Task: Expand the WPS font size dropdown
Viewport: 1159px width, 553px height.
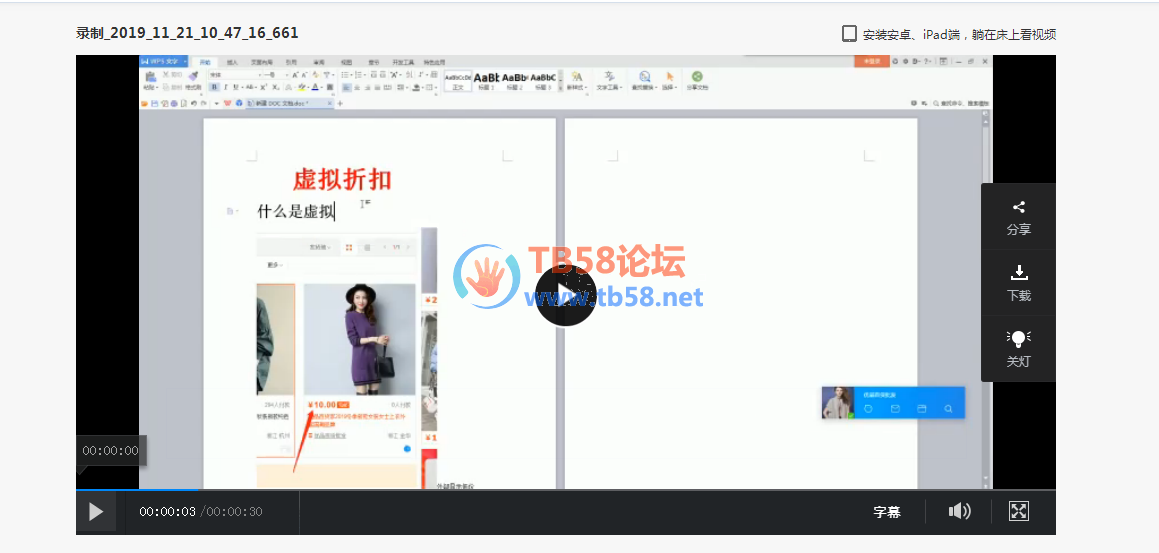Action: point(287,75)
